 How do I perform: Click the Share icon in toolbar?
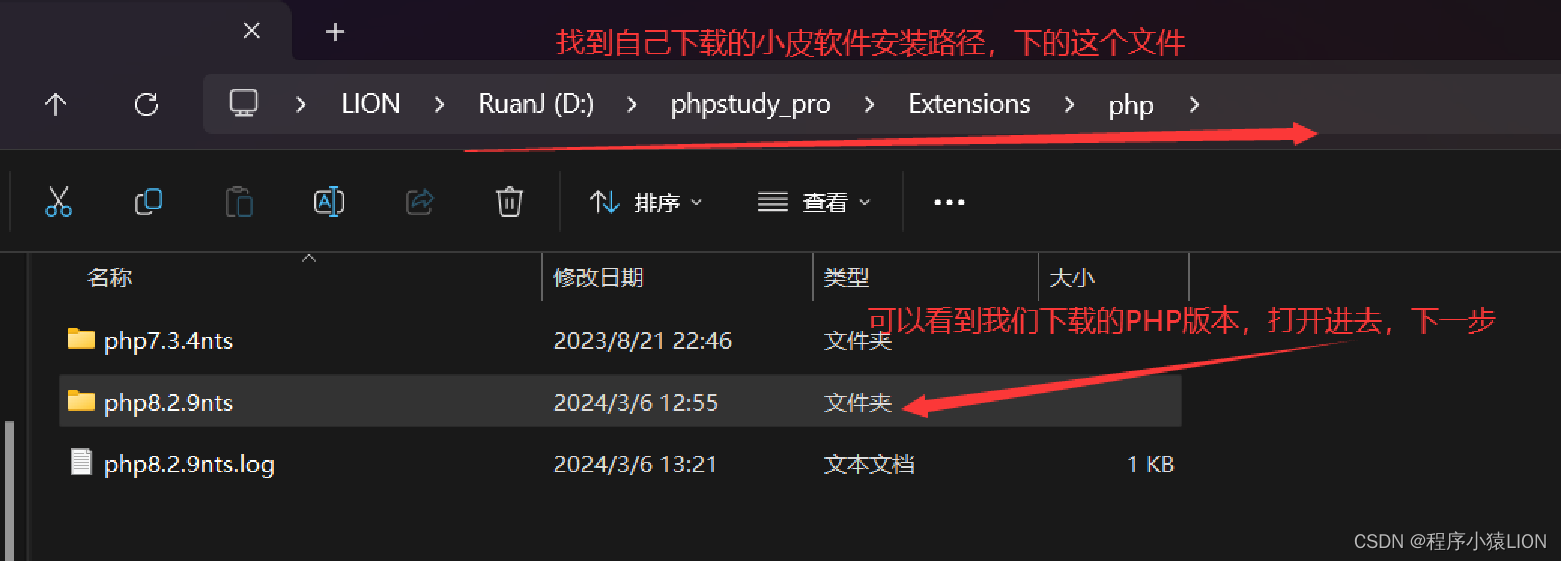click(420, 202)
